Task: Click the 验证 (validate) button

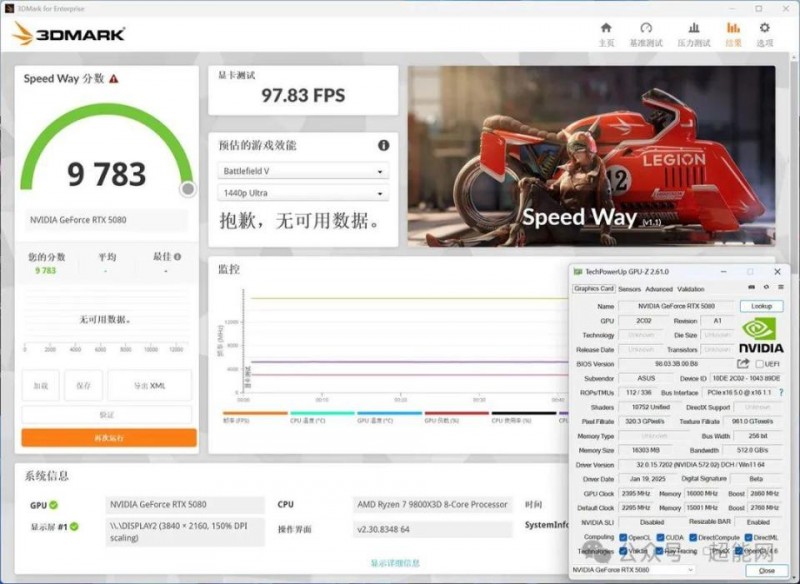Action: pyautogui.click(x=107, y=415)
